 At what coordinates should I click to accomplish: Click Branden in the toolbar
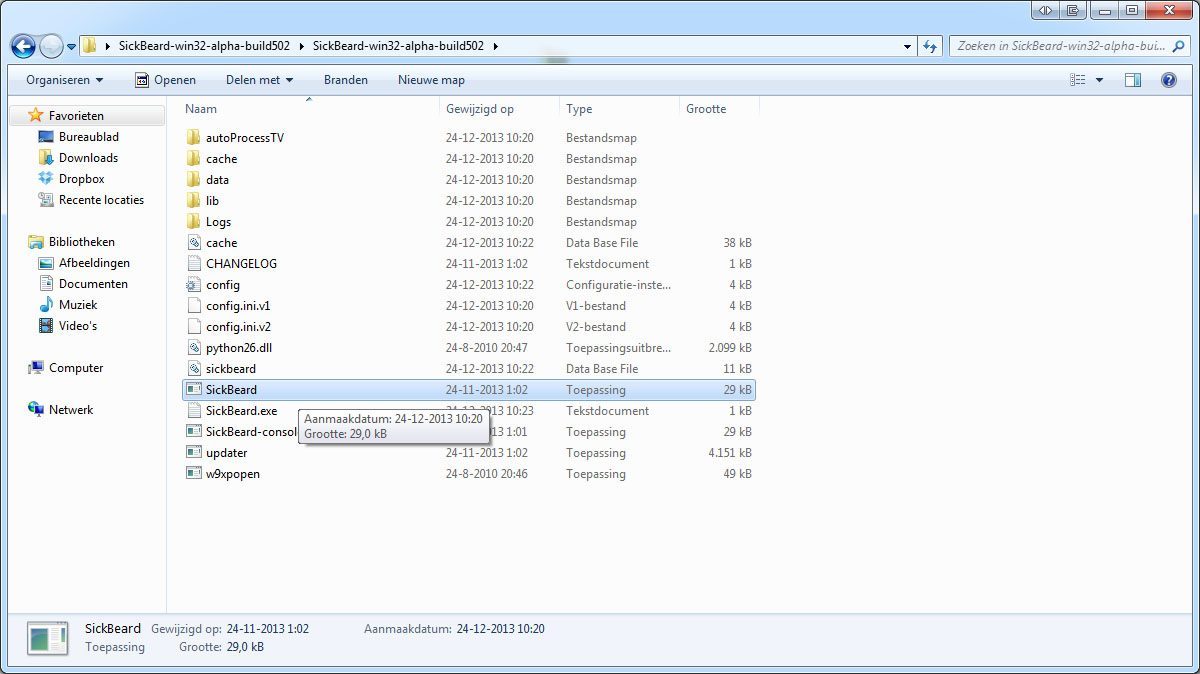click(x=346, y=80)
